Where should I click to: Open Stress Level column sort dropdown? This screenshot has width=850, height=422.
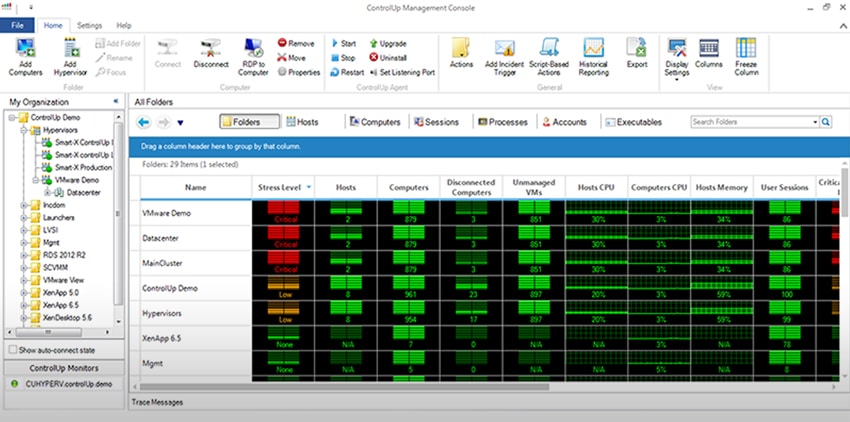click(x=309, y=187)
